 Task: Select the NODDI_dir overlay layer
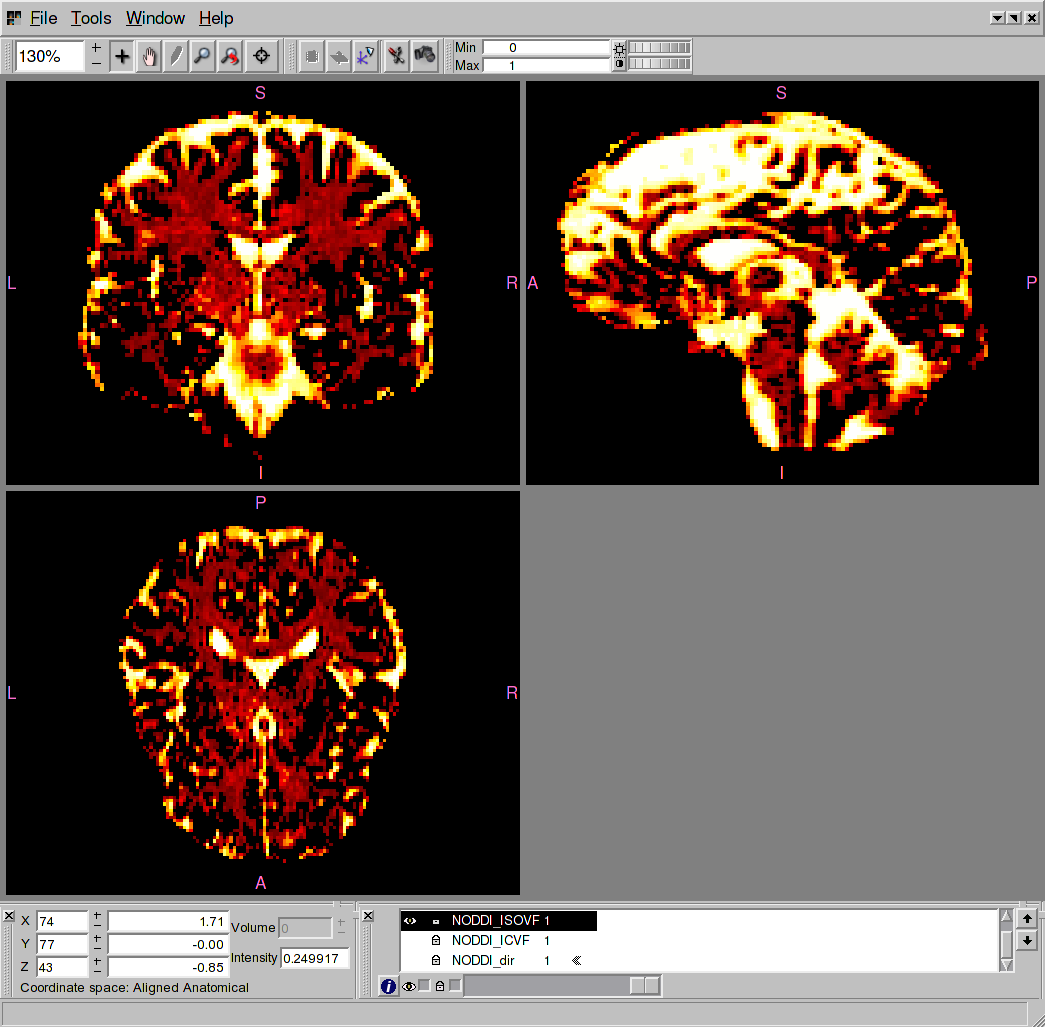point(487,960)
